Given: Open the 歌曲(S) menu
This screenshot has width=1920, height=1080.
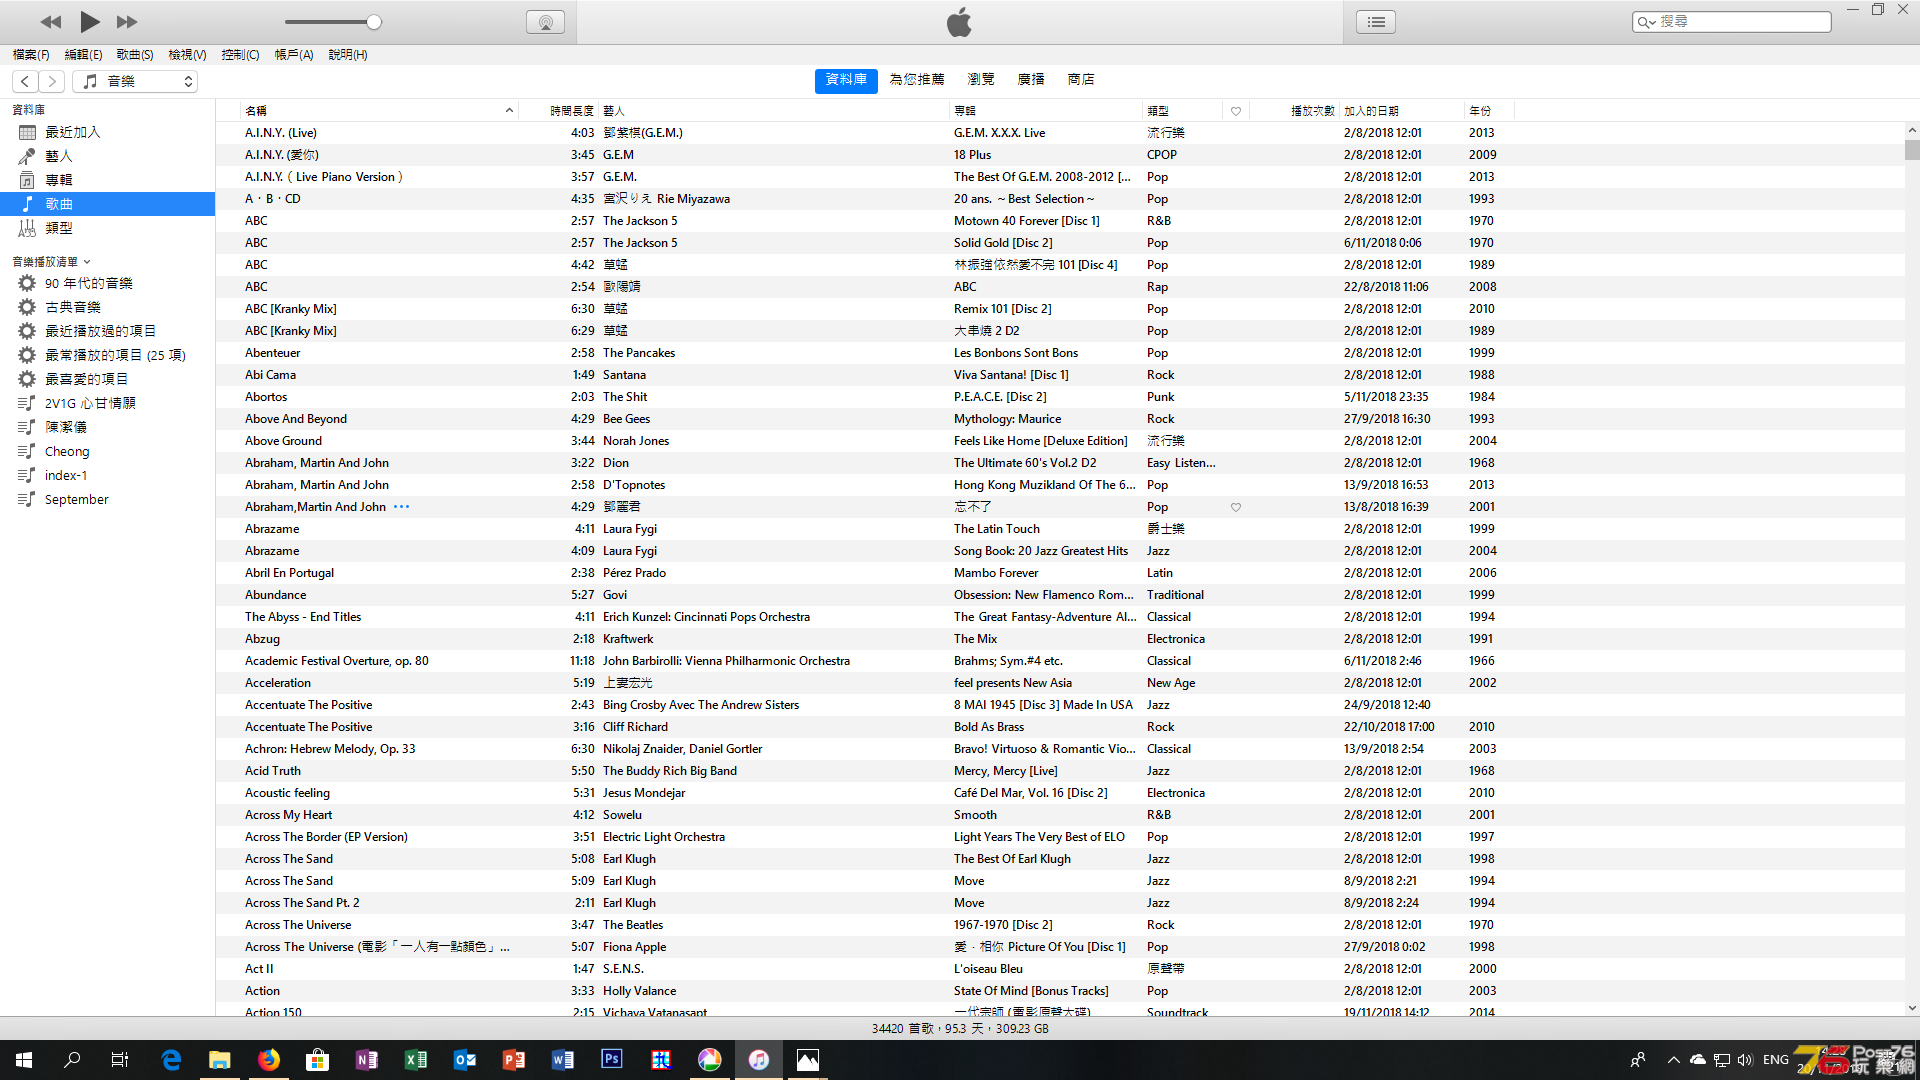Looking at the screenshot, I should [x=135, y=55].
